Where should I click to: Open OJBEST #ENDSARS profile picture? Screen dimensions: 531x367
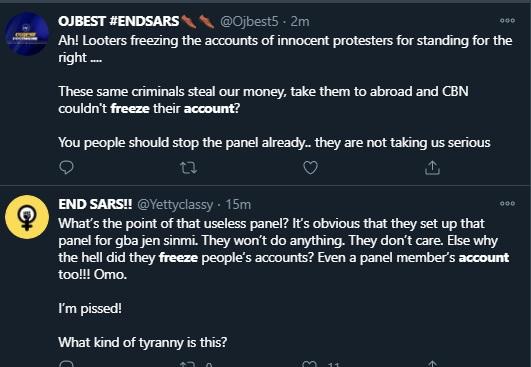27,34
